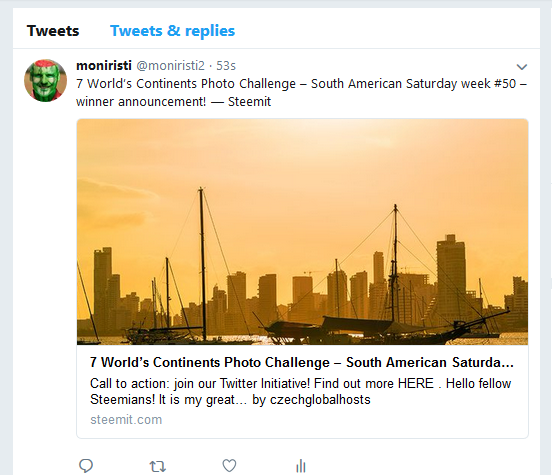The width and height of the screenshot is (552, 475).
Task: Open the @moniristi2 handle link
Action: tap(170, 65)
